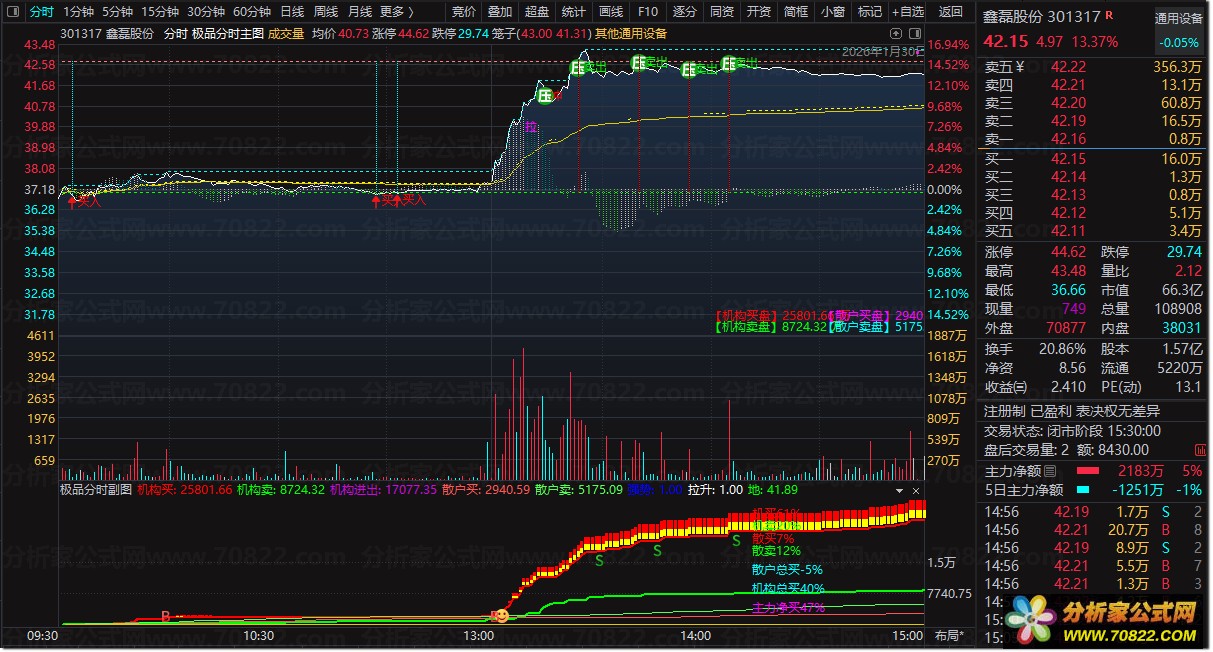
Task: Click the +自选 add-to-watchlist button
Action: tap(906, 12)
